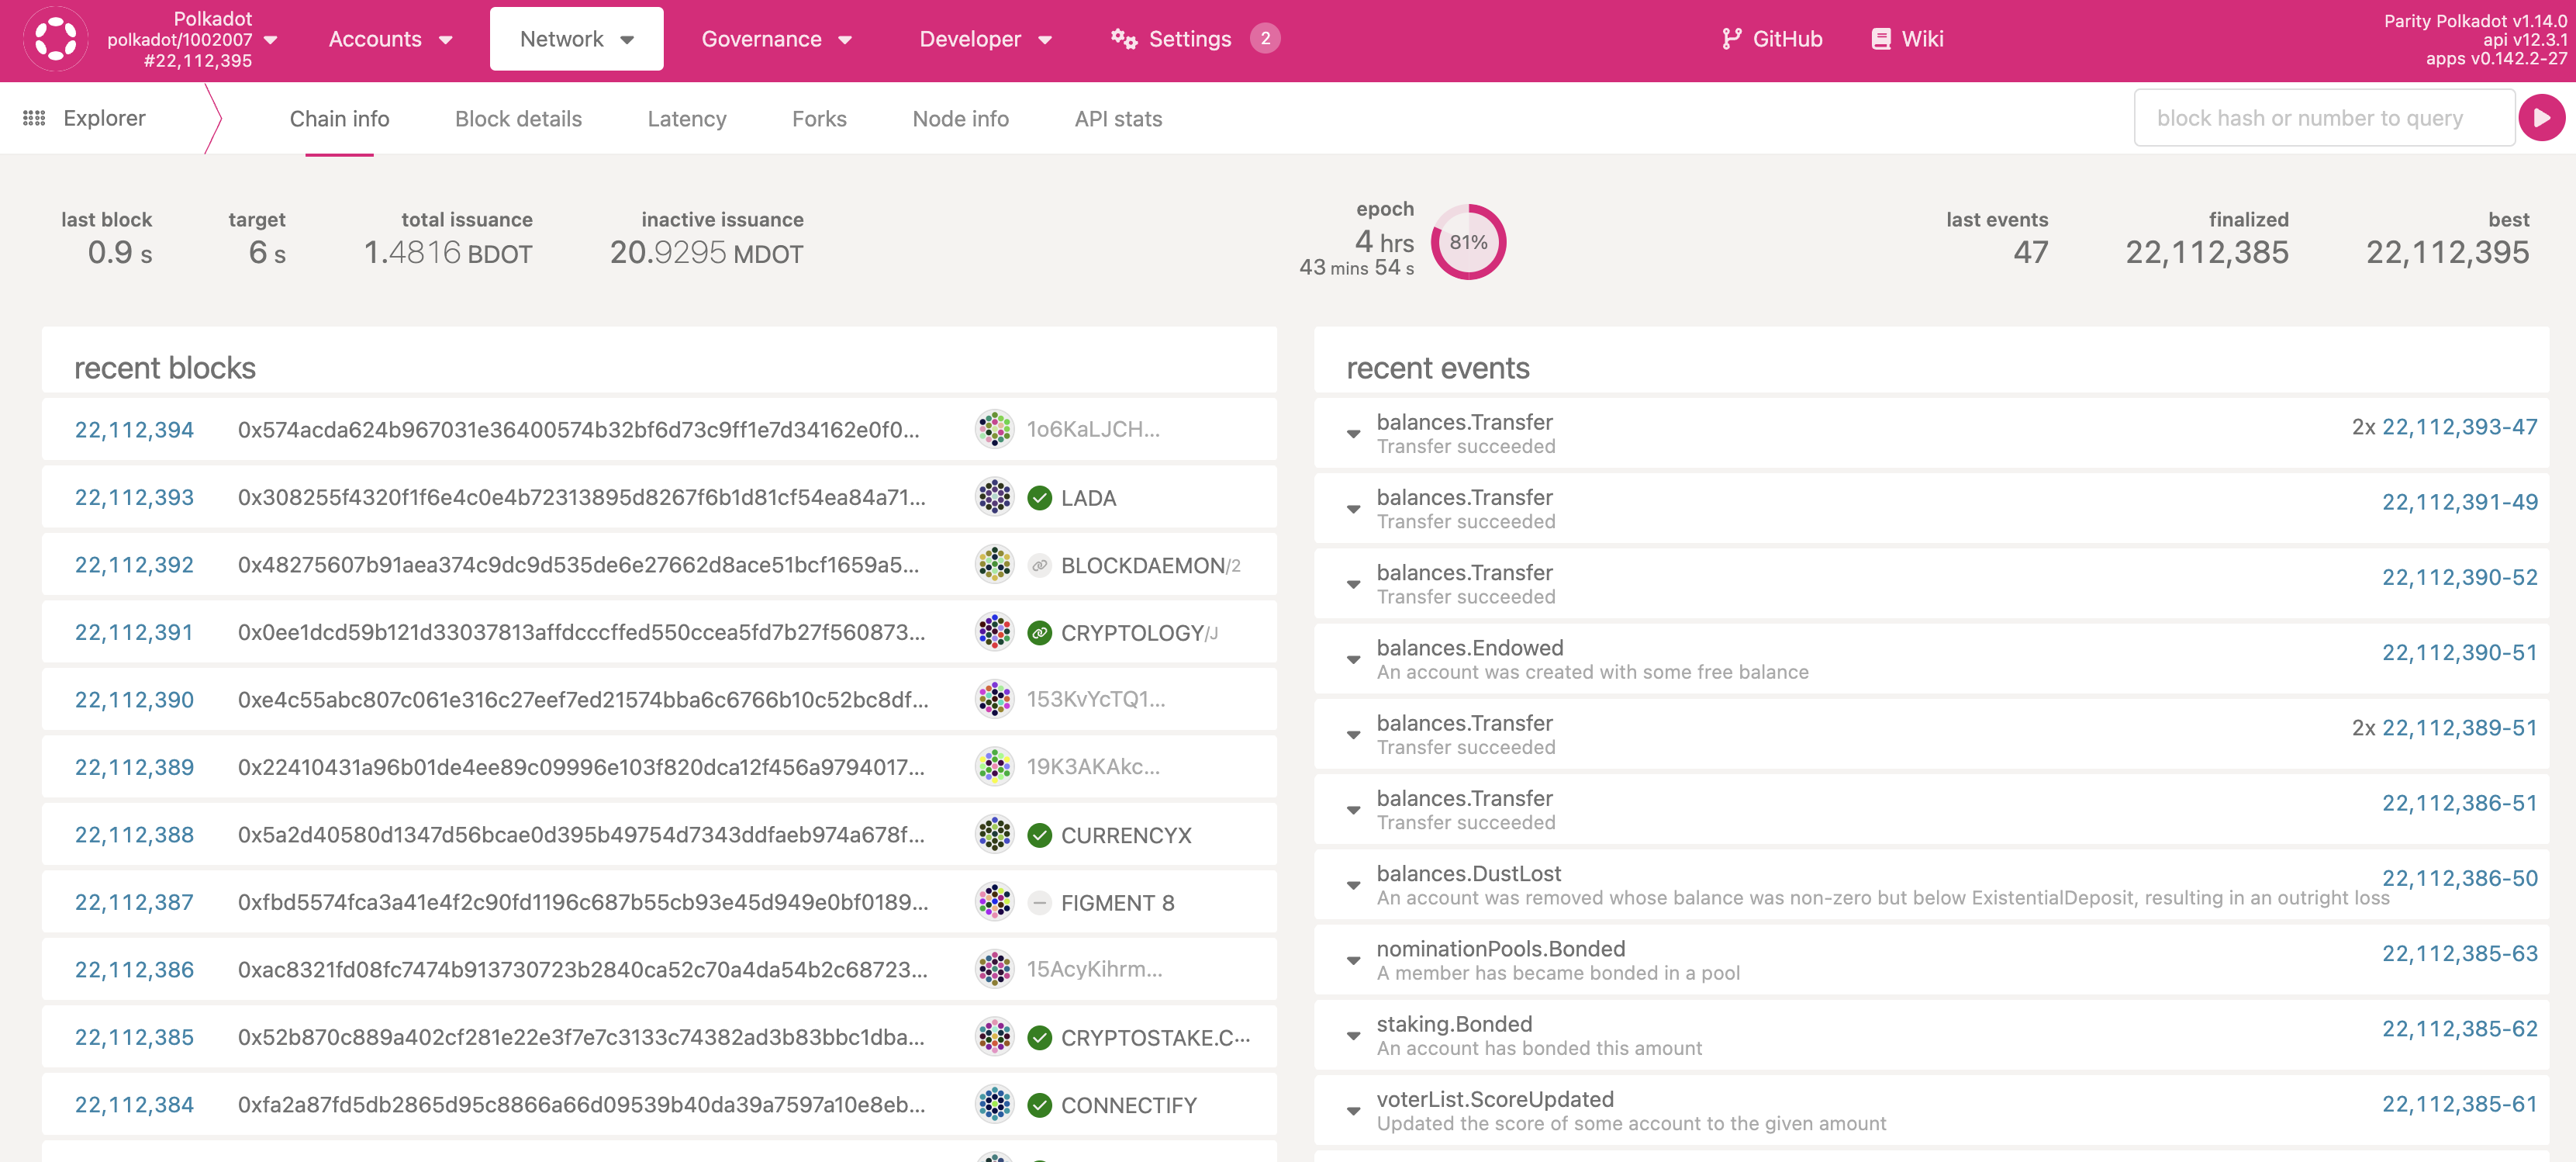Open the Accounts dropdown menu
The image size is (2576, 1162).
[x=390, y=39]
